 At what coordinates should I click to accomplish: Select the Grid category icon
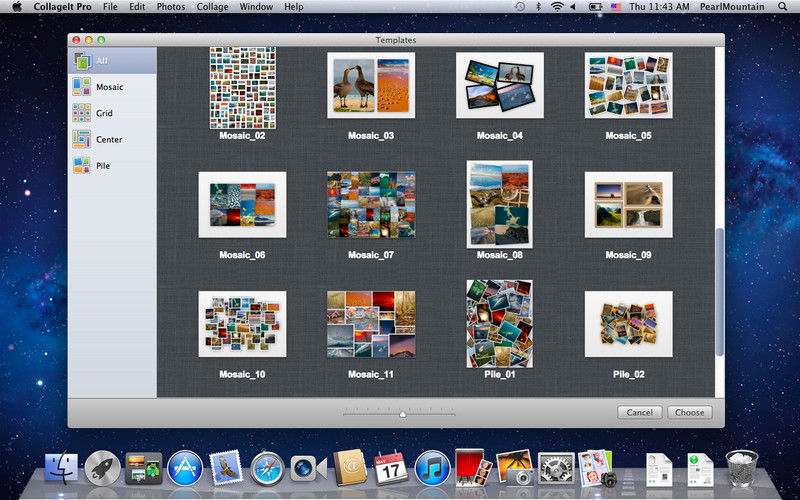click(x=82, y=113)
